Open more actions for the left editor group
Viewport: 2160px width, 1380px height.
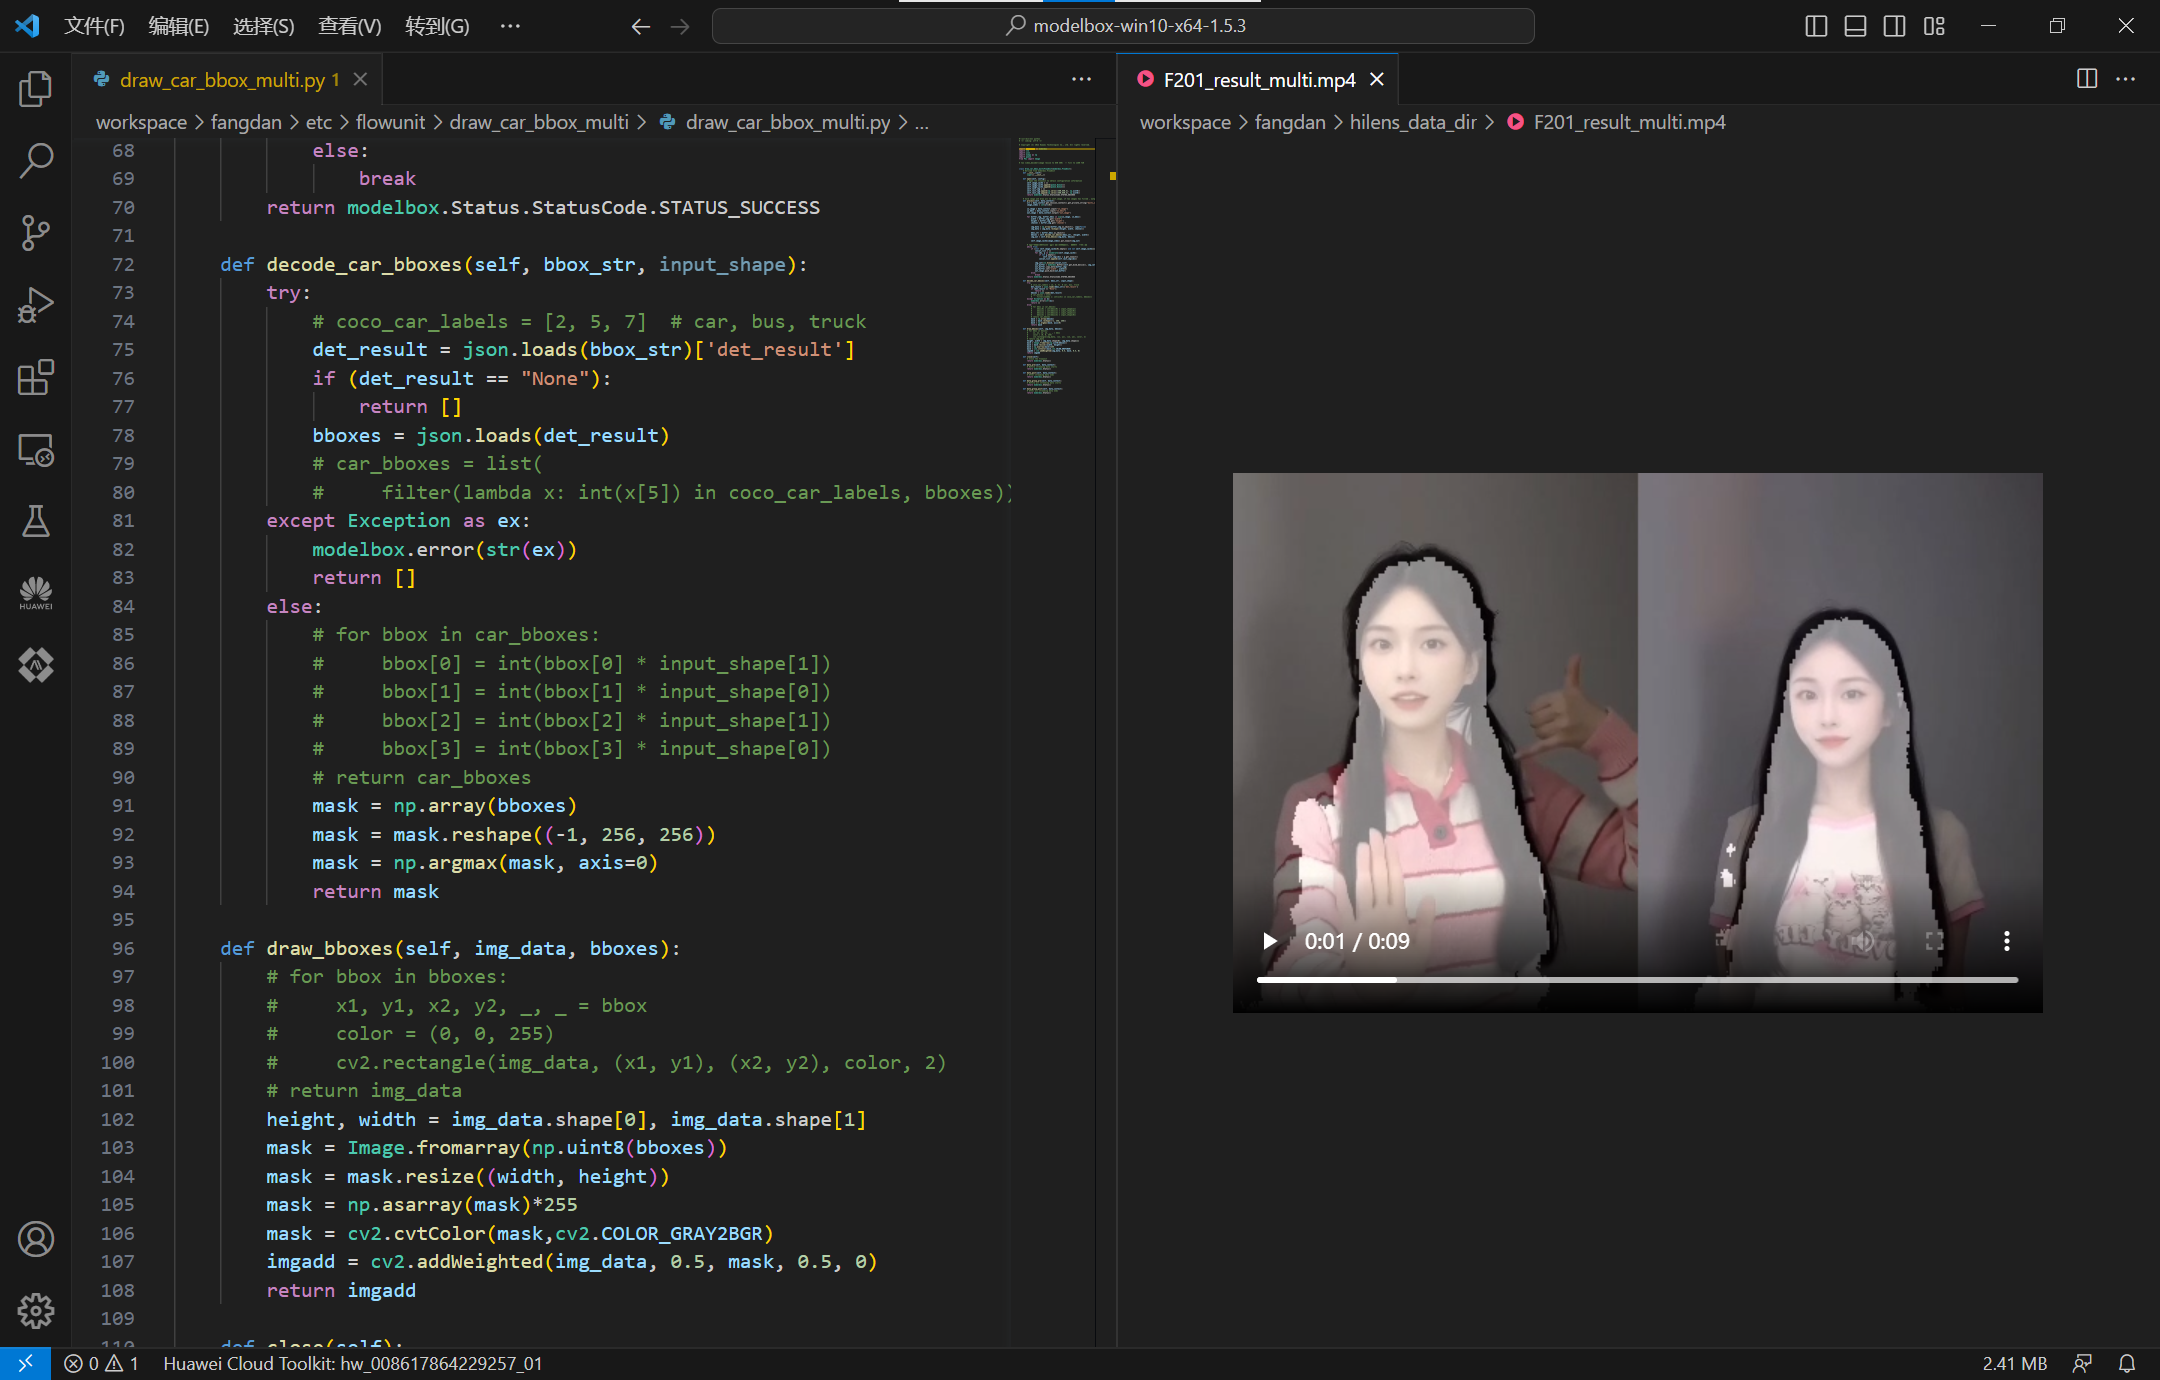pyautogui.click(x=1081, y=79)
